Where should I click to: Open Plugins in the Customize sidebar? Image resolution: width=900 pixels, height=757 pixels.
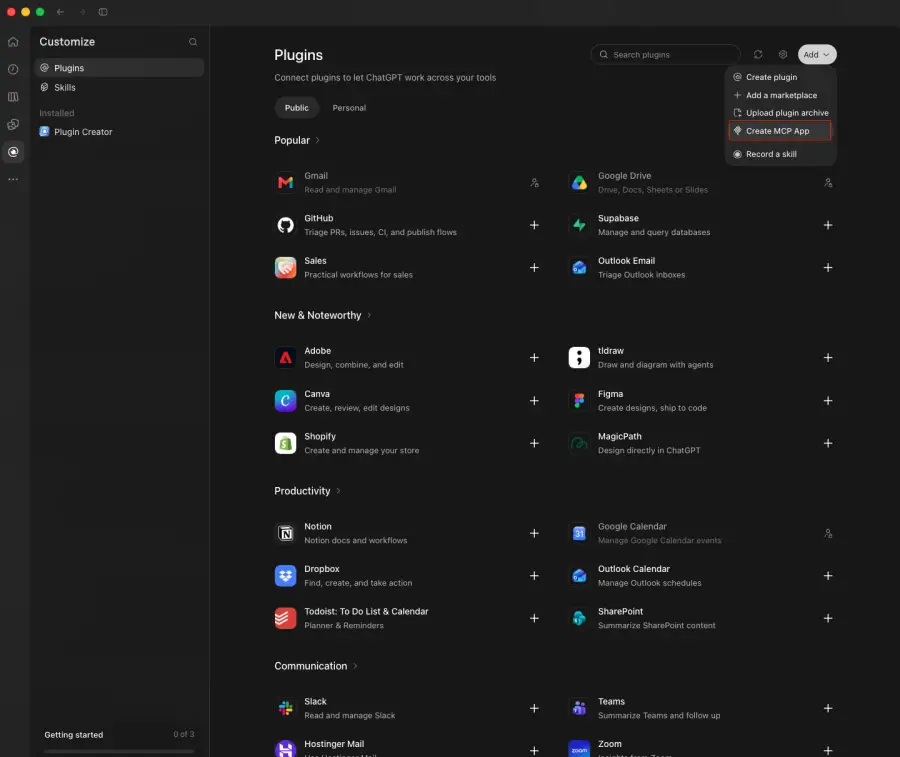point(119,68)
